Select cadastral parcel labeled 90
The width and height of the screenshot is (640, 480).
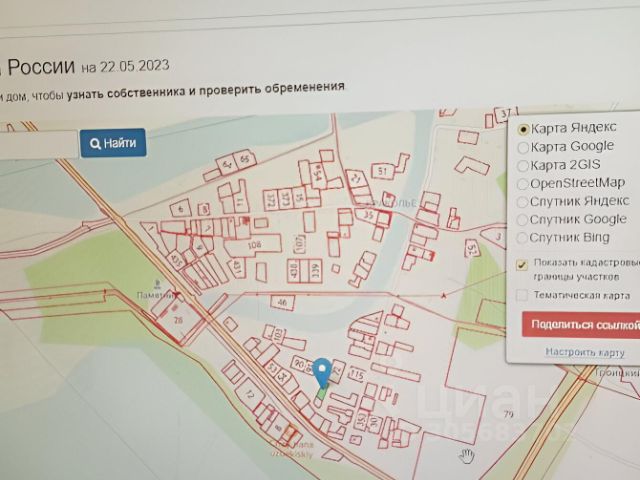299,363
